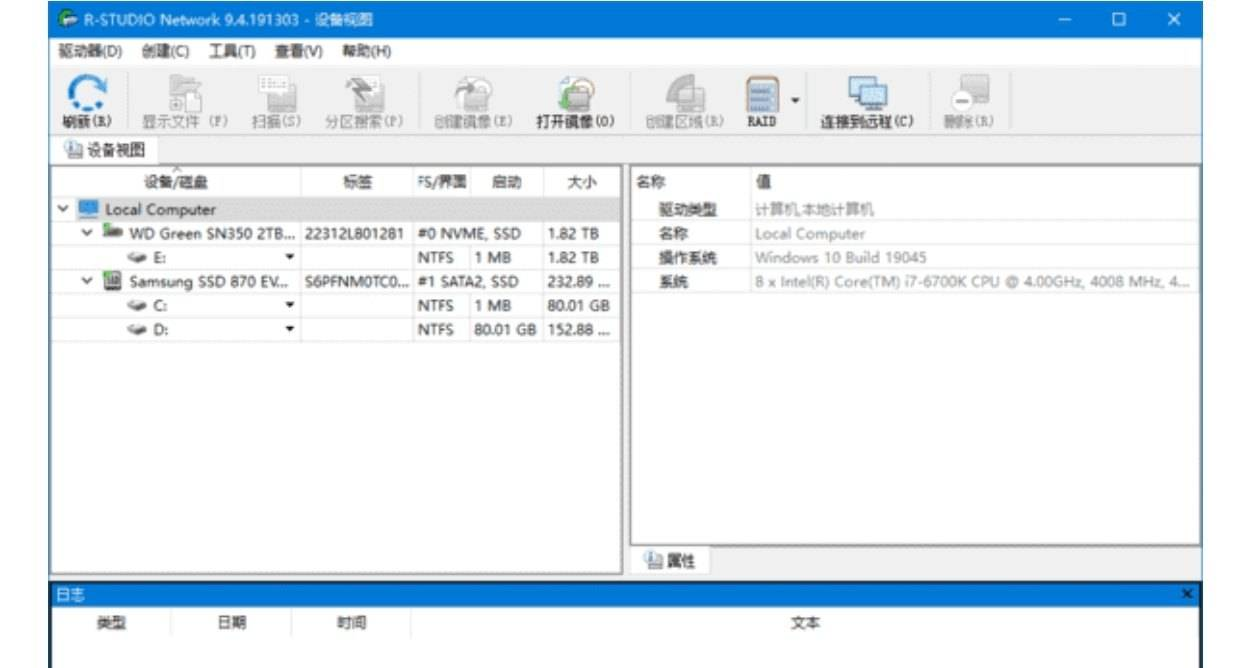Collapse the Samsung SSD 870 drive node

point(88,282)
